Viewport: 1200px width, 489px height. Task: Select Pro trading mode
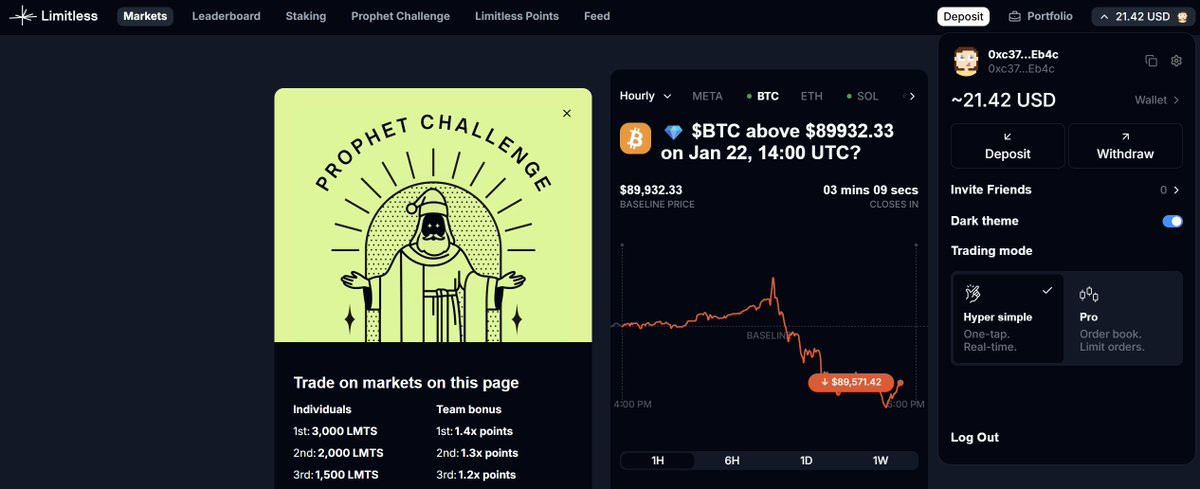[x=1123, y=318]
